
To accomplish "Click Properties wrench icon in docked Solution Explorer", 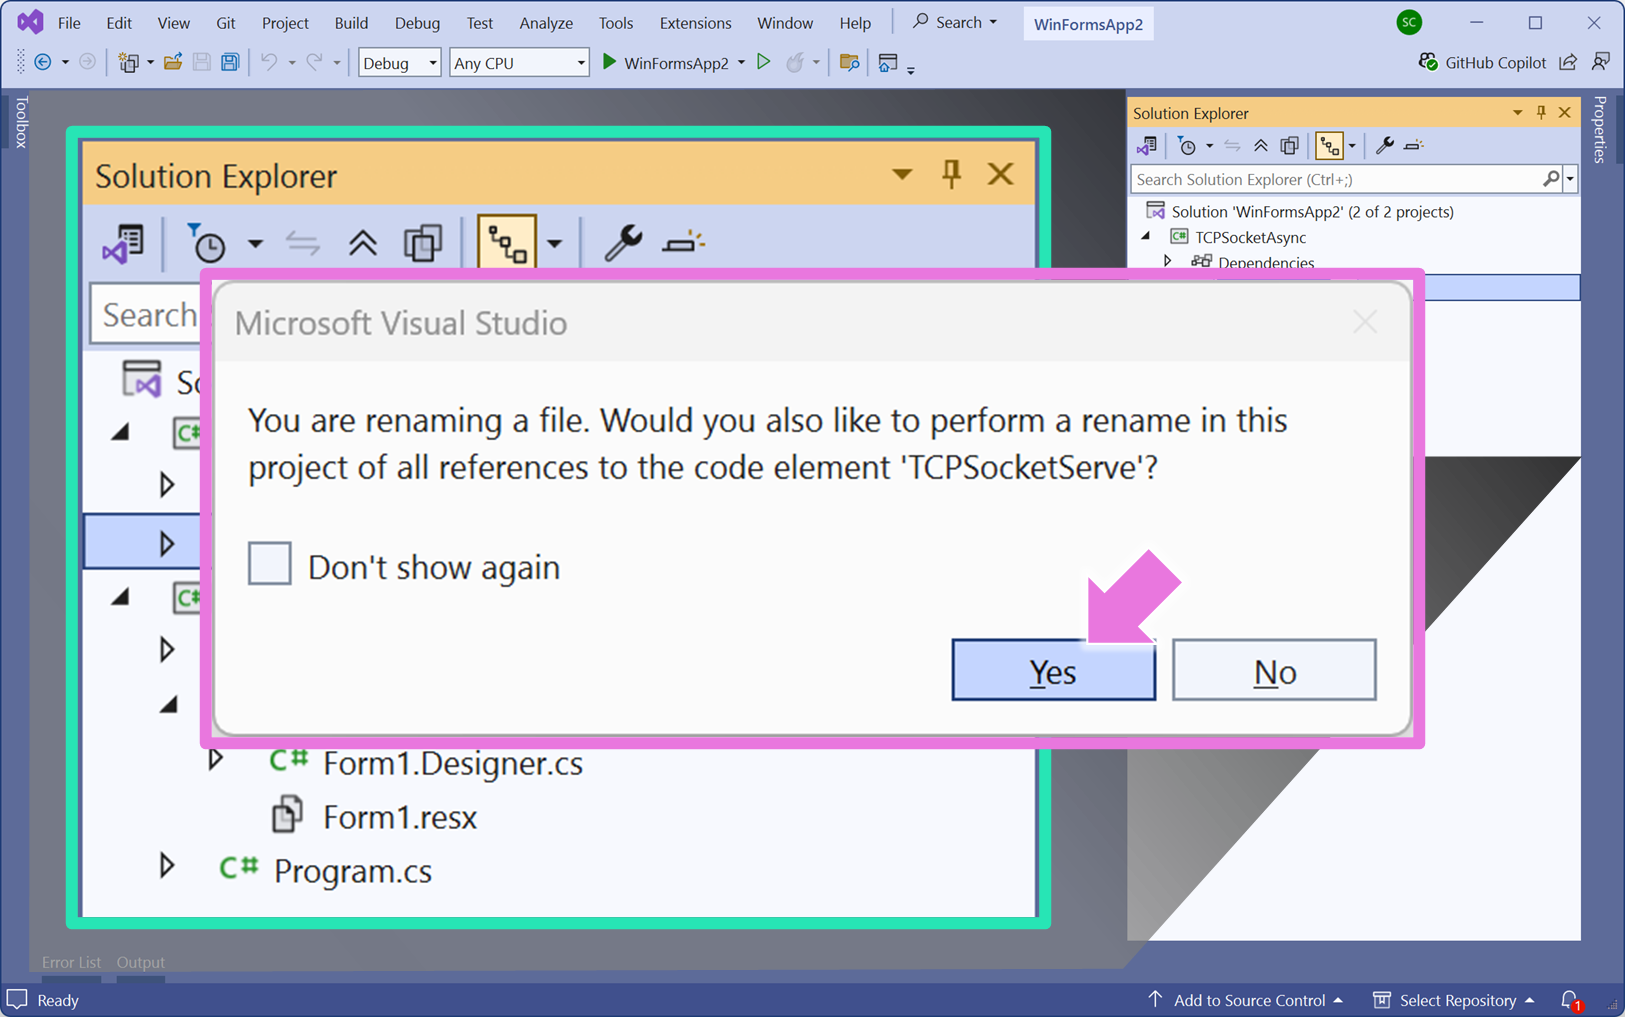I will (1384, 146).
